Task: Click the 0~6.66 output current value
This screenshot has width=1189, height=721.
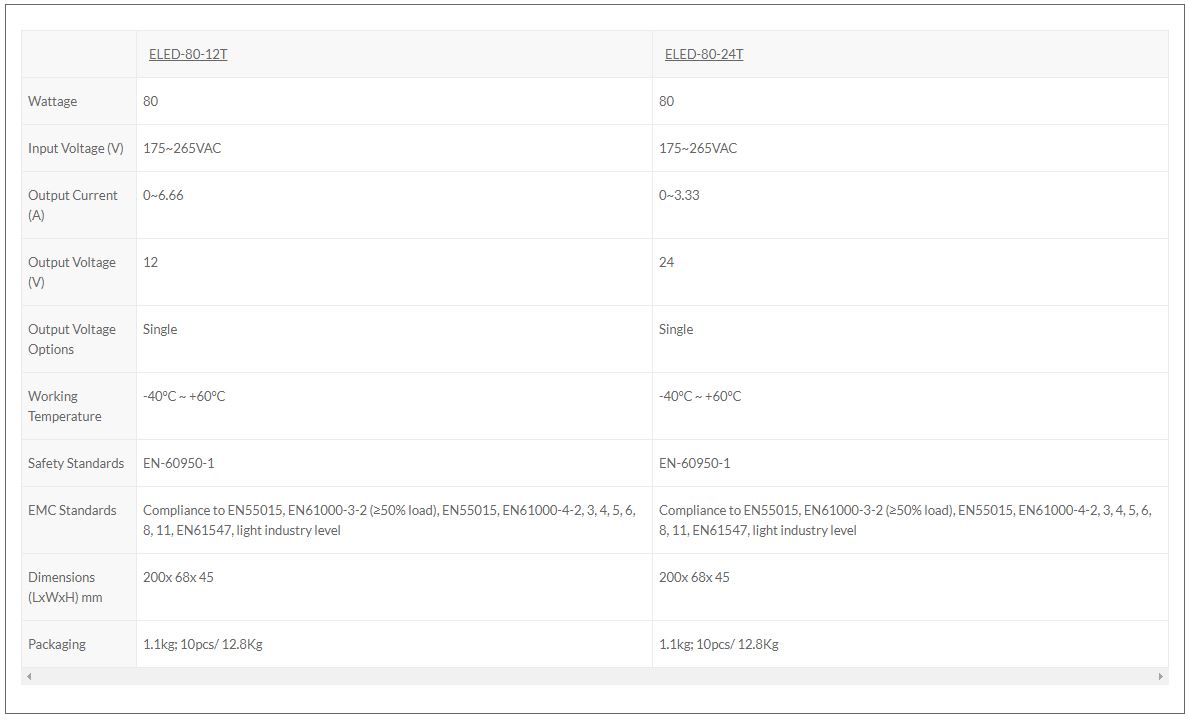Action: [163, 195]
